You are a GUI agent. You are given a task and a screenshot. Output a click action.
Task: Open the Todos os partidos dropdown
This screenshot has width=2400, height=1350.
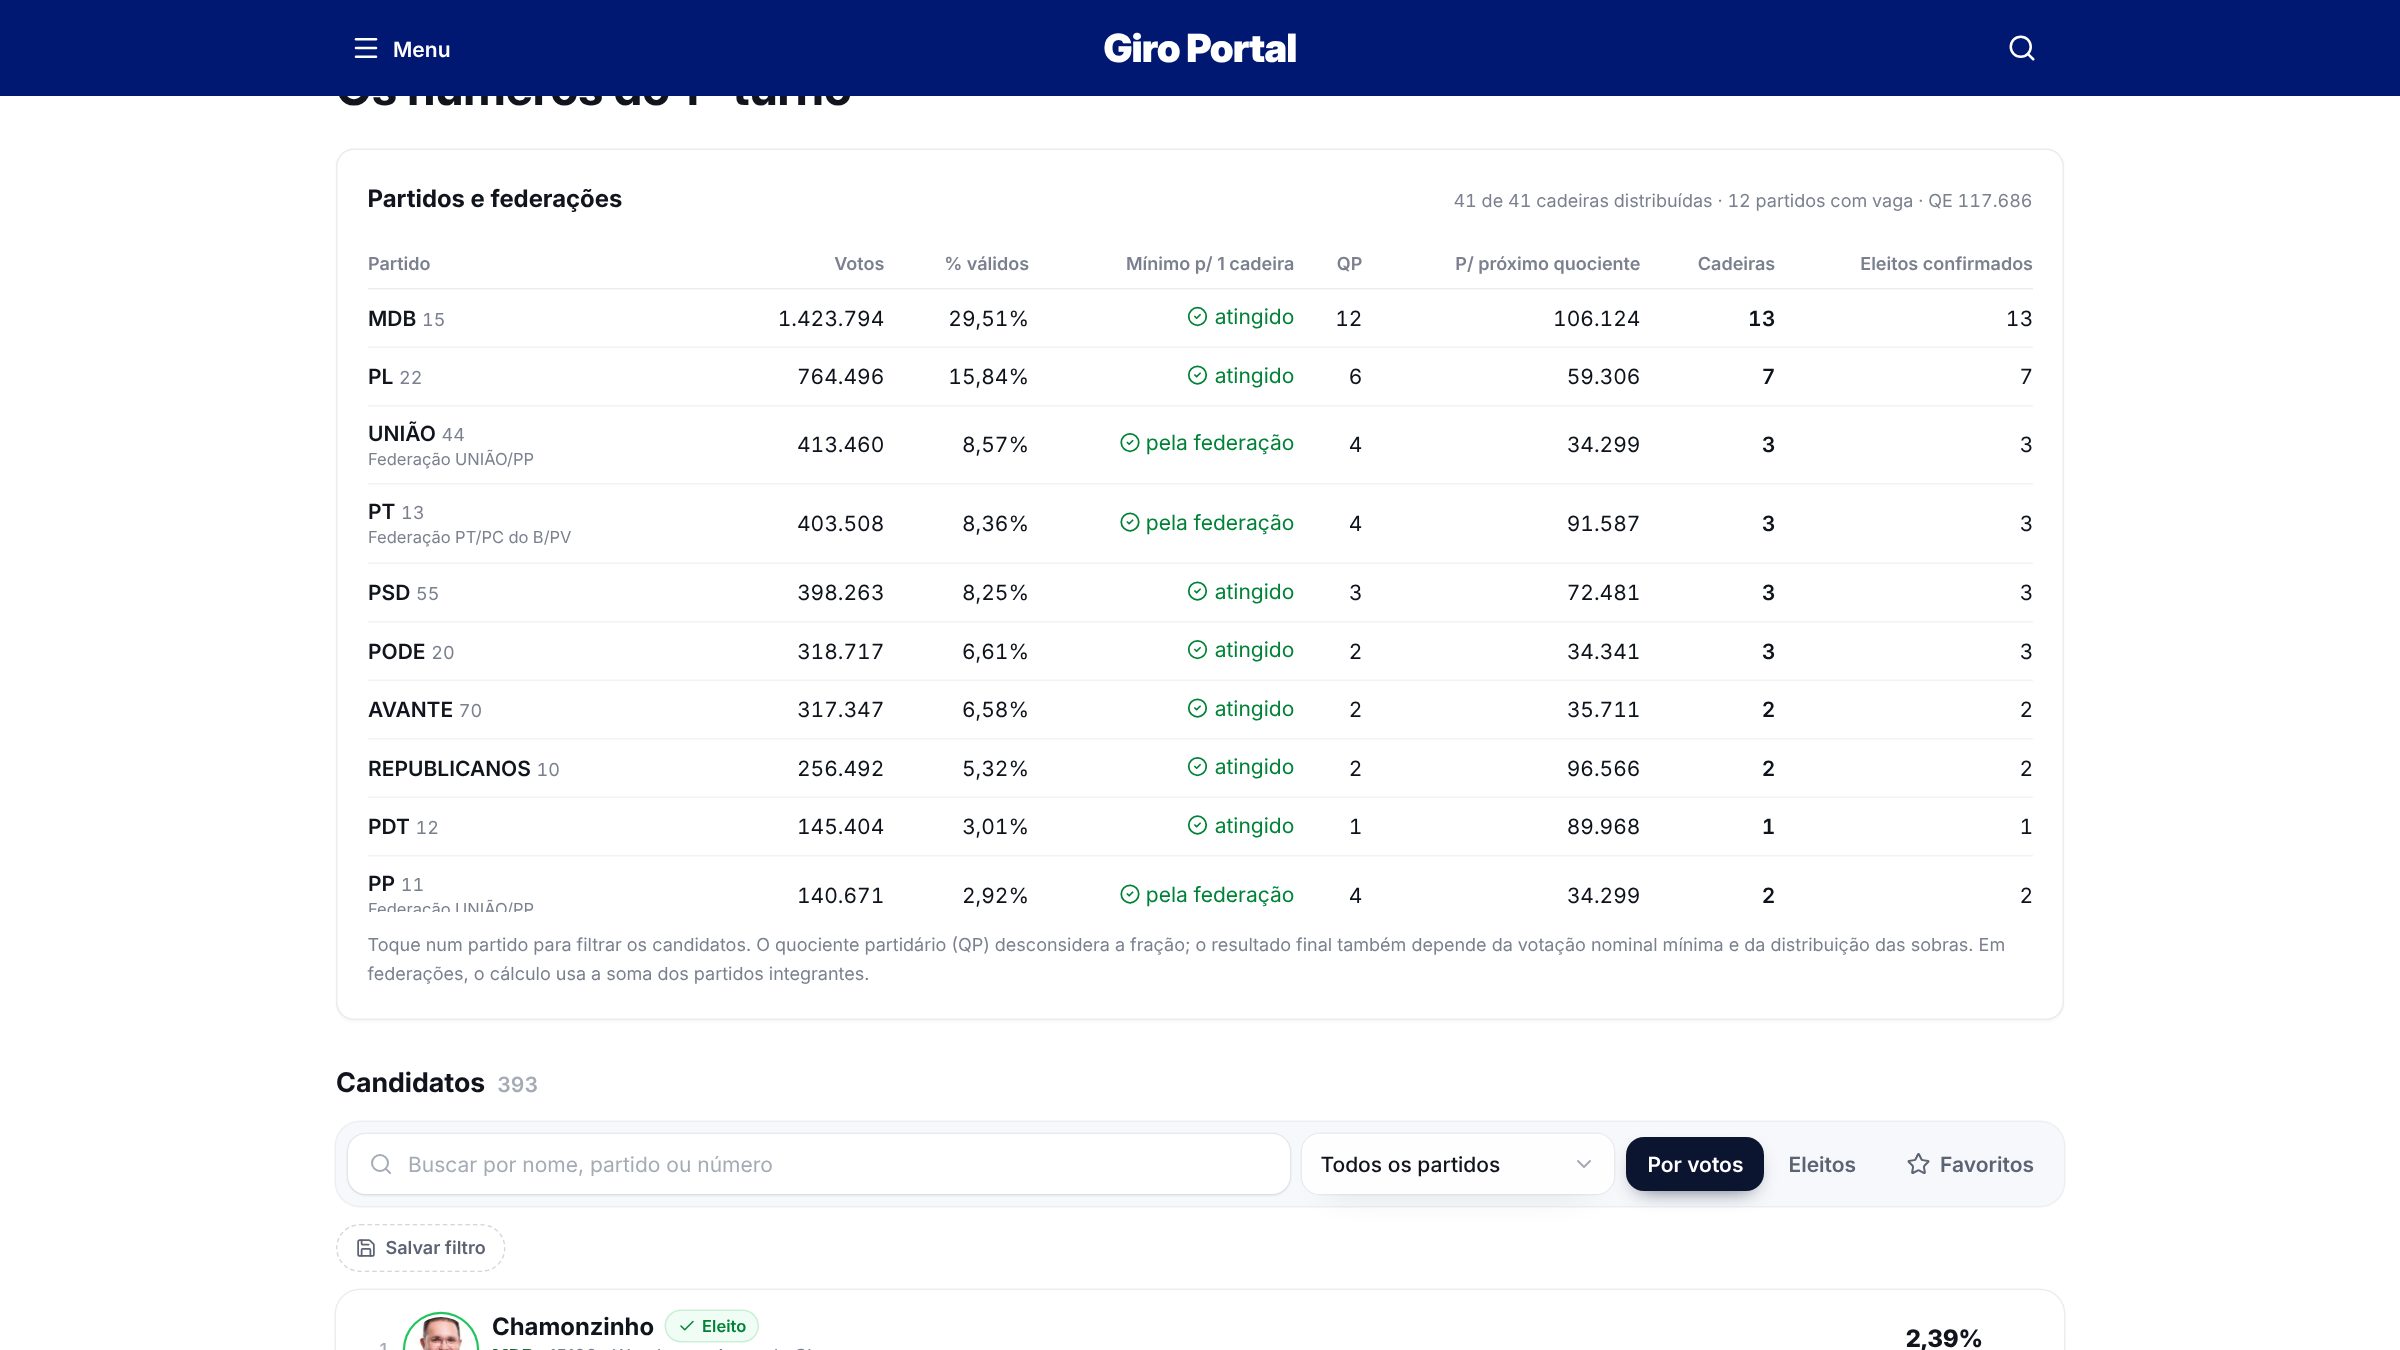point(1456,1164)
